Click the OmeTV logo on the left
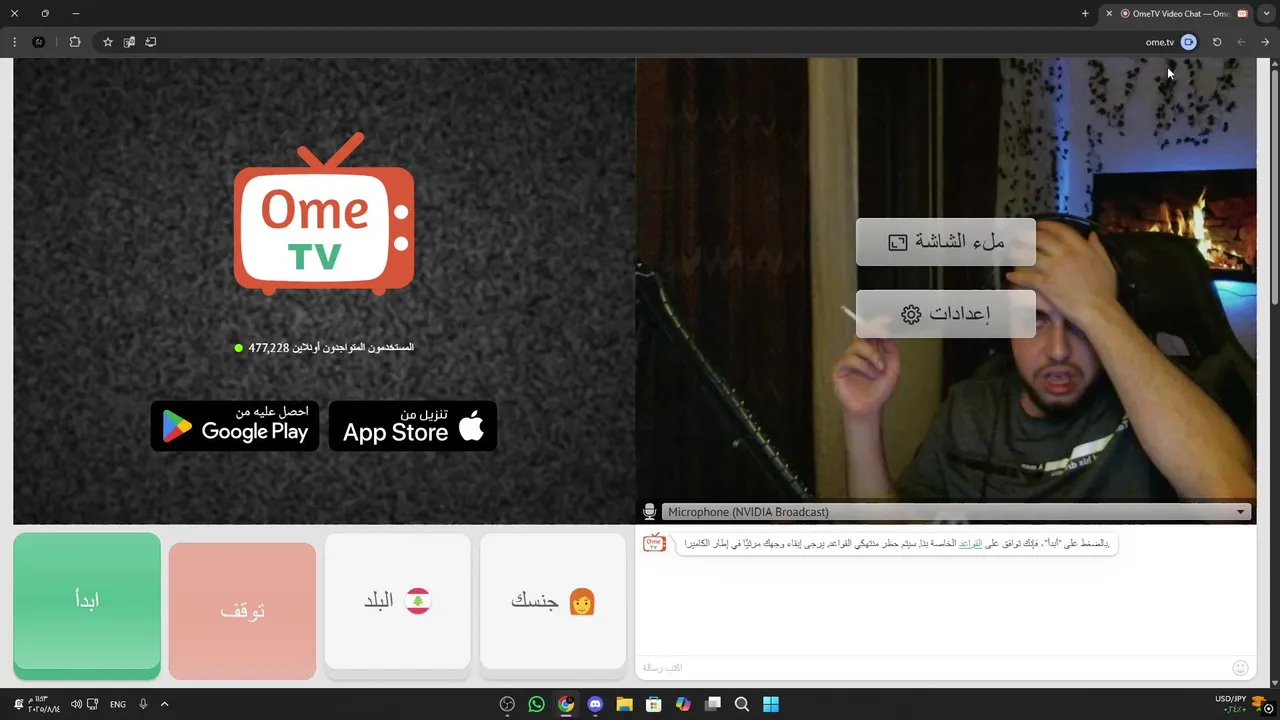1280x720 pixels. pyautogui.click(x=324, y=214)
